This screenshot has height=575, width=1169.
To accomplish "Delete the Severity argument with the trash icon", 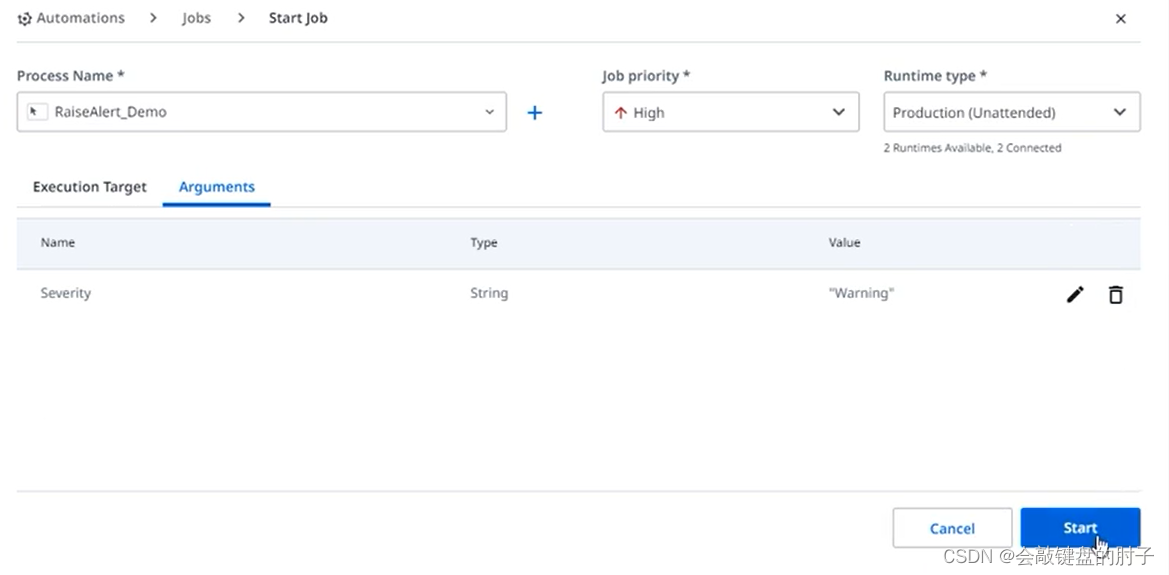I will 1115,295.
